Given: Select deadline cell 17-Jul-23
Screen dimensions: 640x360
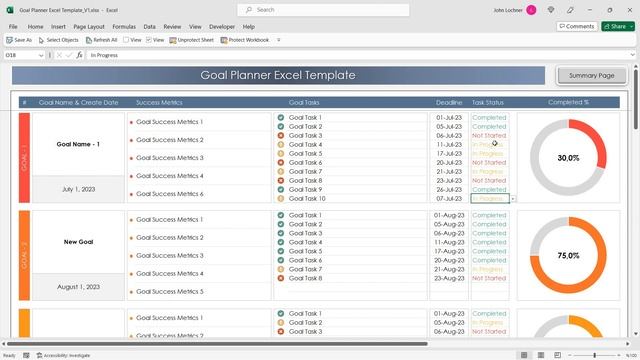Looking at the screenshot, I should pyautogui.click(x=449, y=153).
